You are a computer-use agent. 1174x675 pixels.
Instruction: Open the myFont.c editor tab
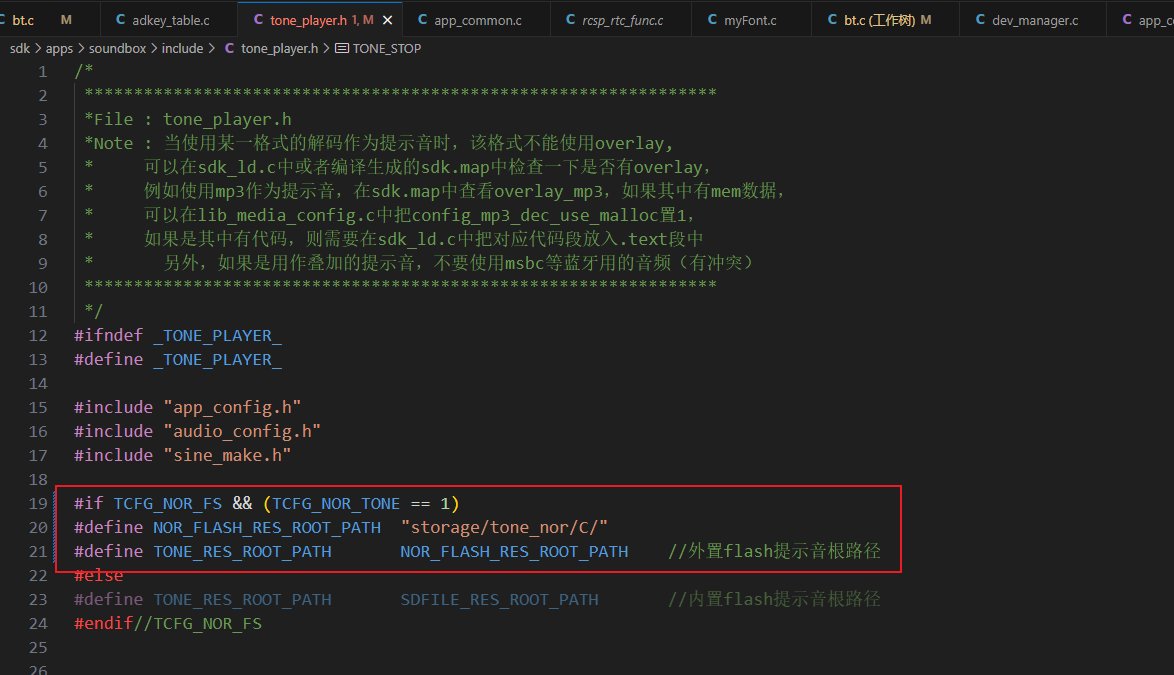coord(742,20)
